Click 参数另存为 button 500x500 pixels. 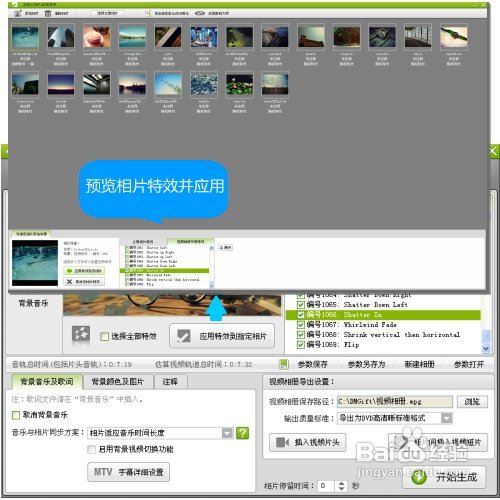point(366,364)
